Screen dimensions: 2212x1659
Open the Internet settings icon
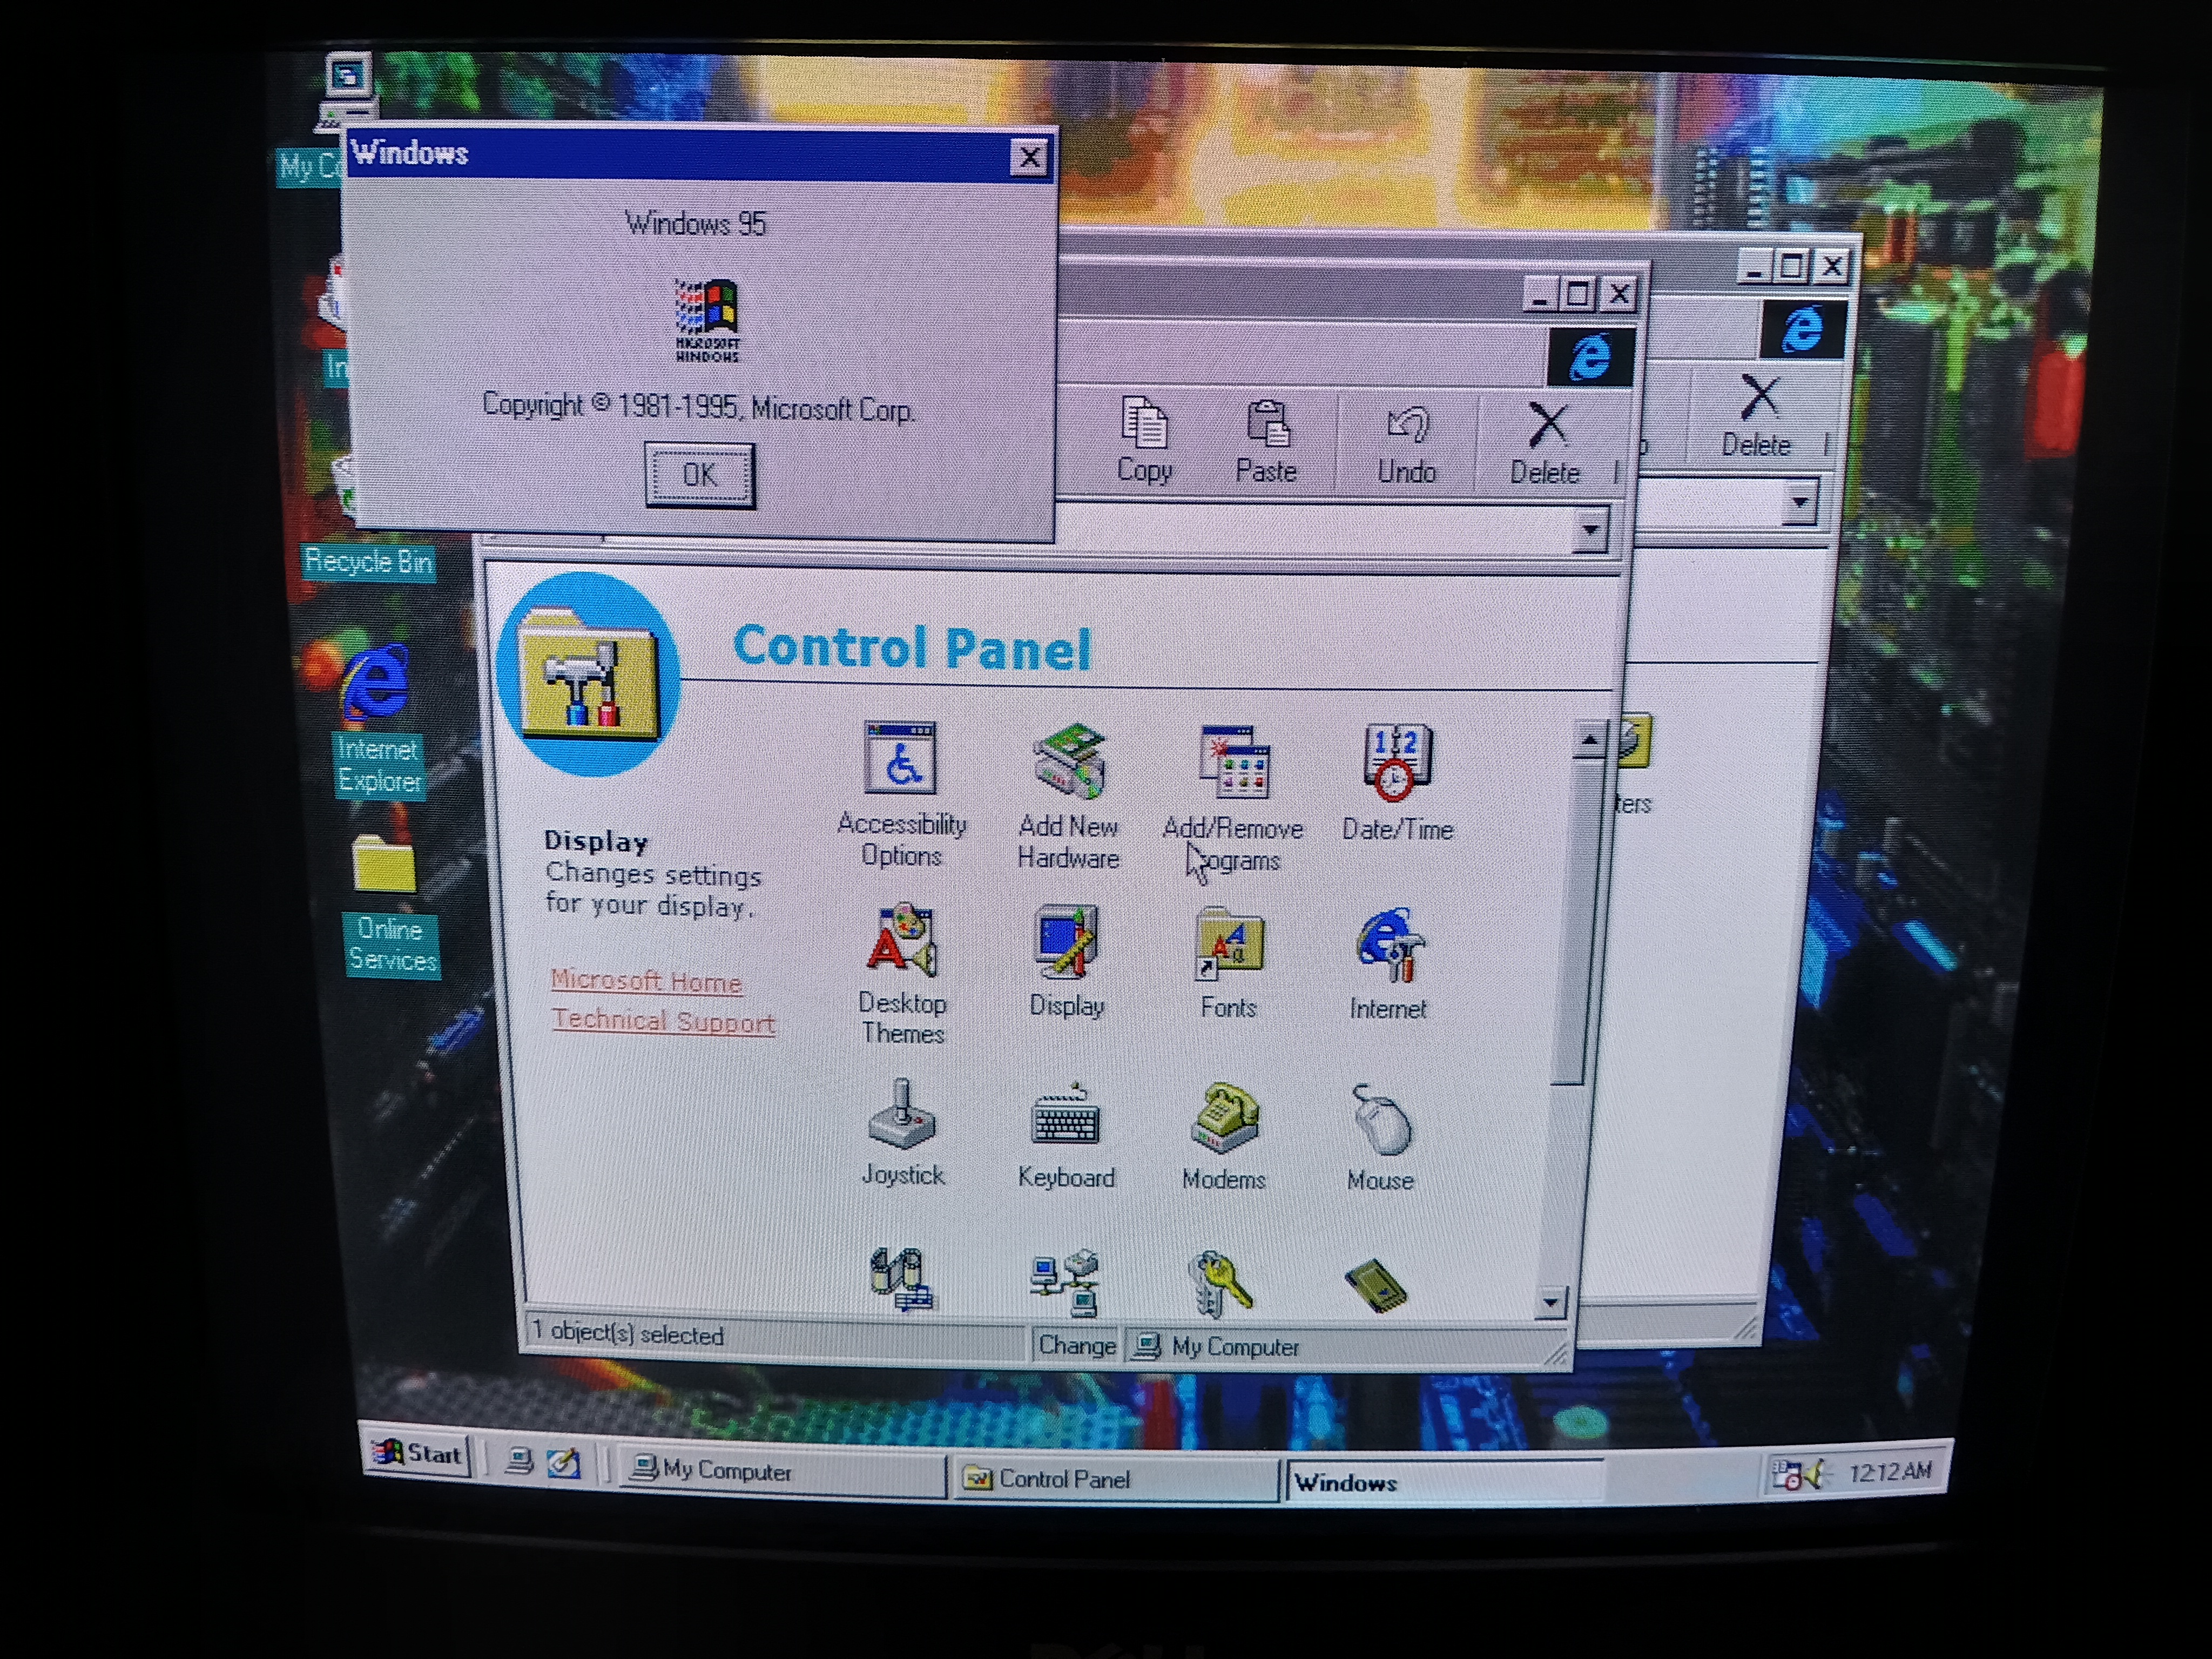(1388, 946)
